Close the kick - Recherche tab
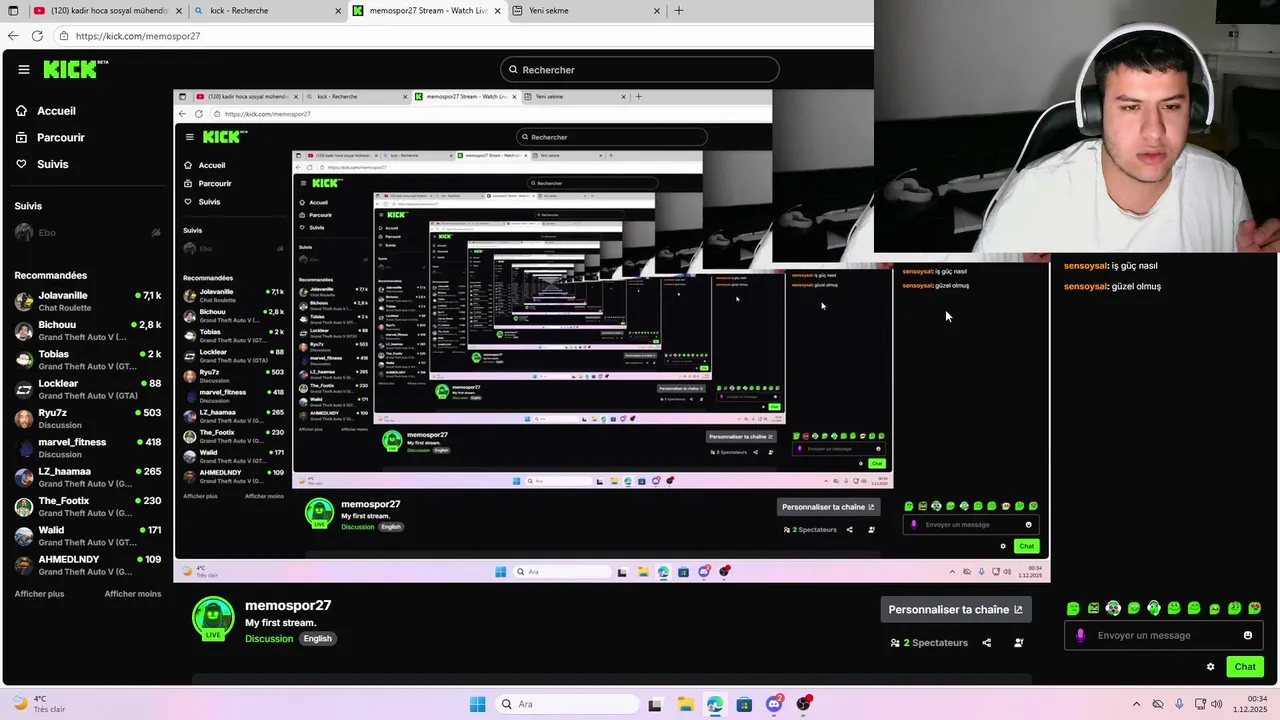The height and width of the screenshot is (720, 1280). (338, 11)
